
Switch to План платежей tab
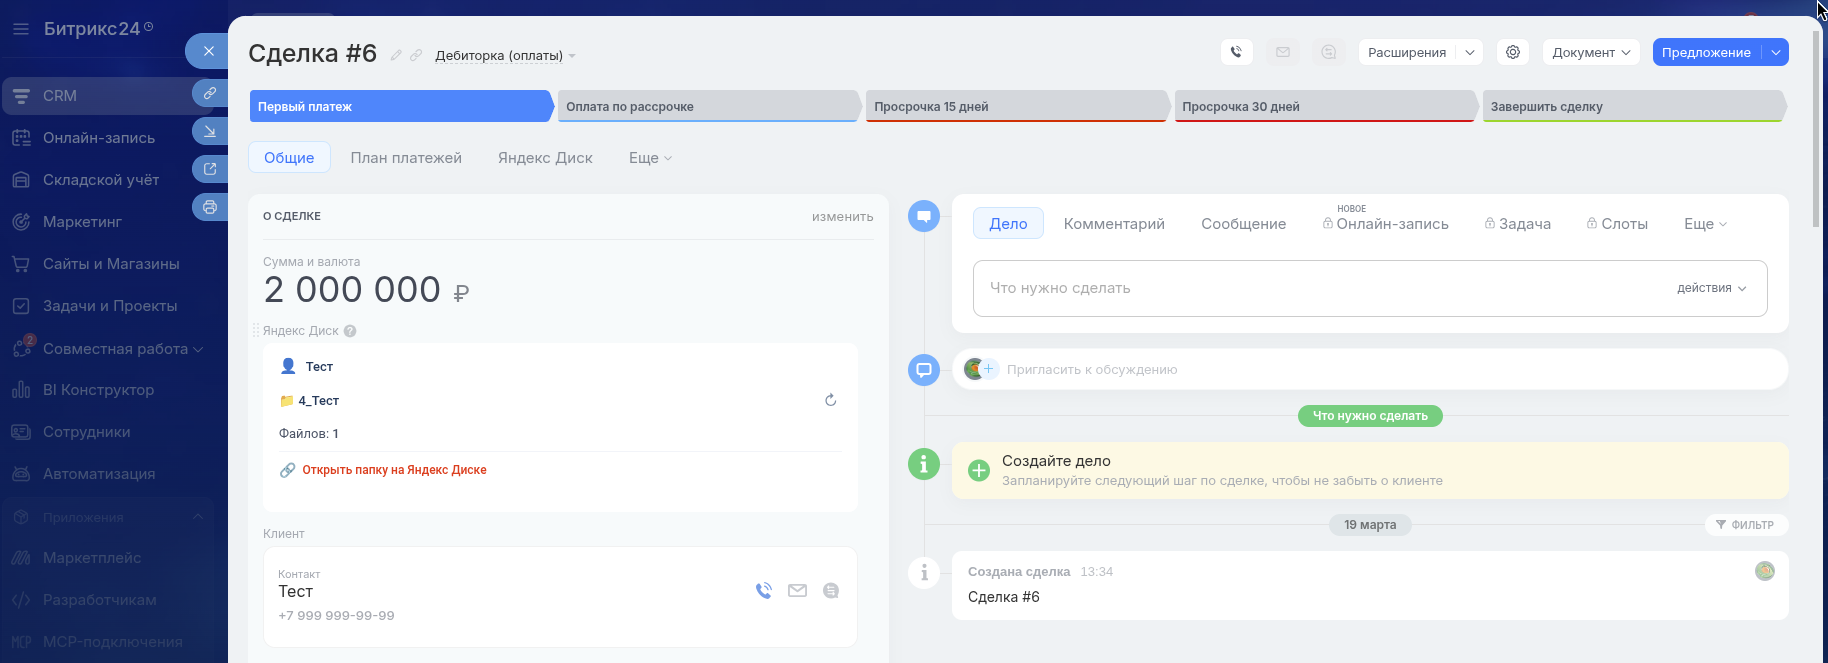pyautogui.click(x=406, y=158)
